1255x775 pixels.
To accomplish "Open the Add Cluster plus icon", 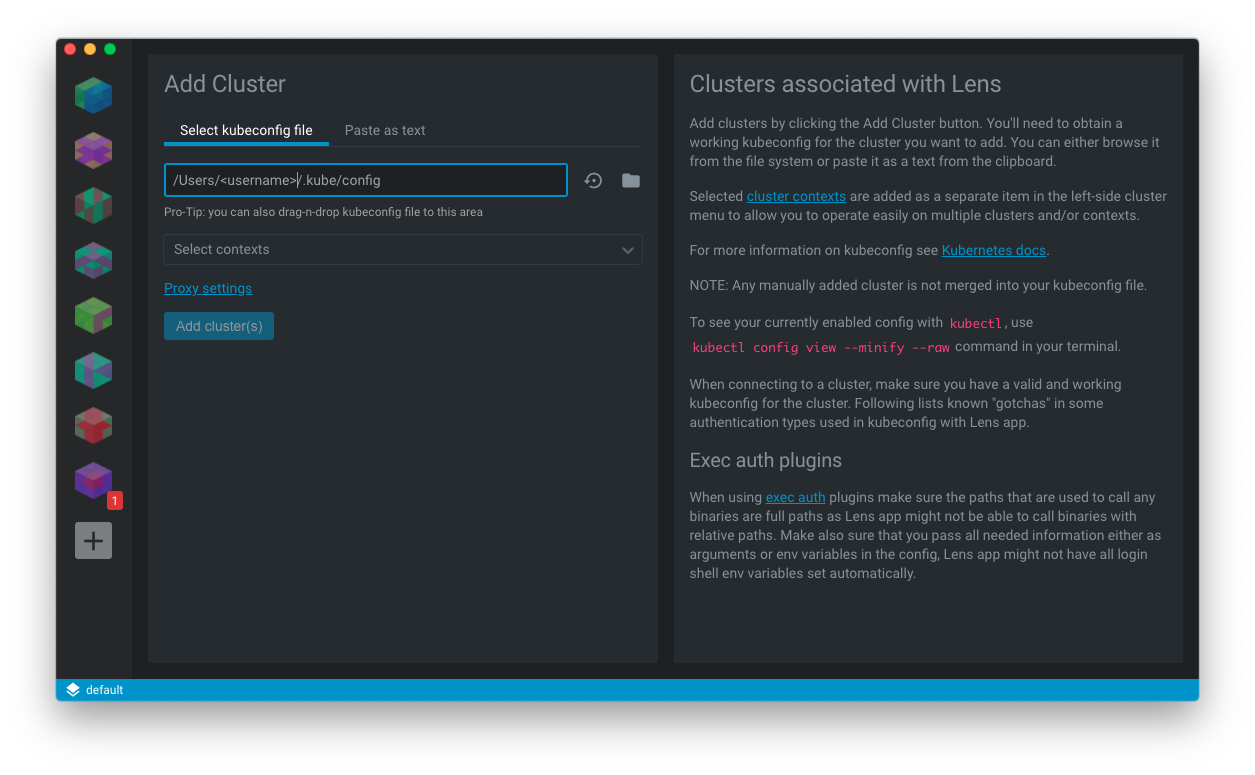I will (93, 540).
